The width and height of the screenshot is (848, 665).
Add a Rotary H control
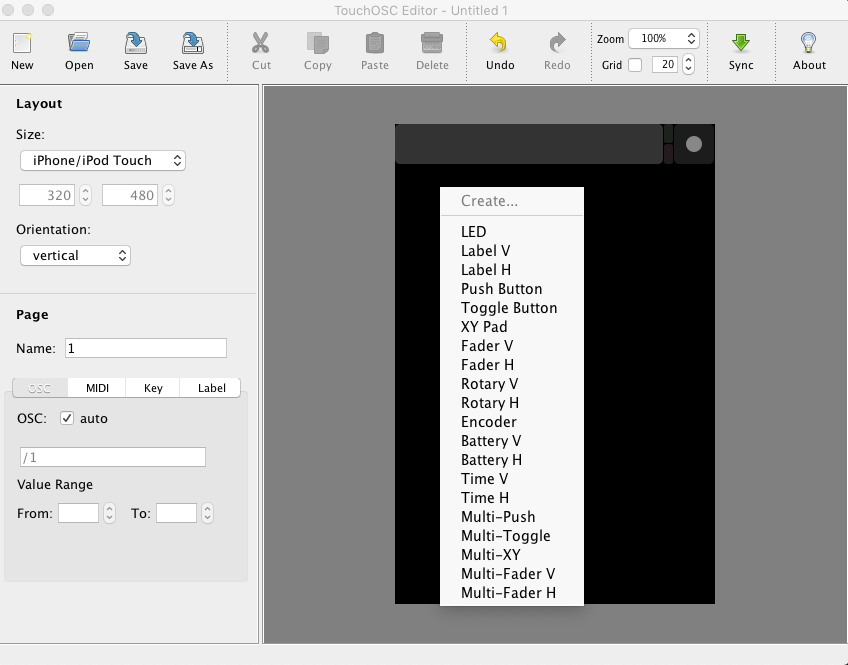coord(512,402)
